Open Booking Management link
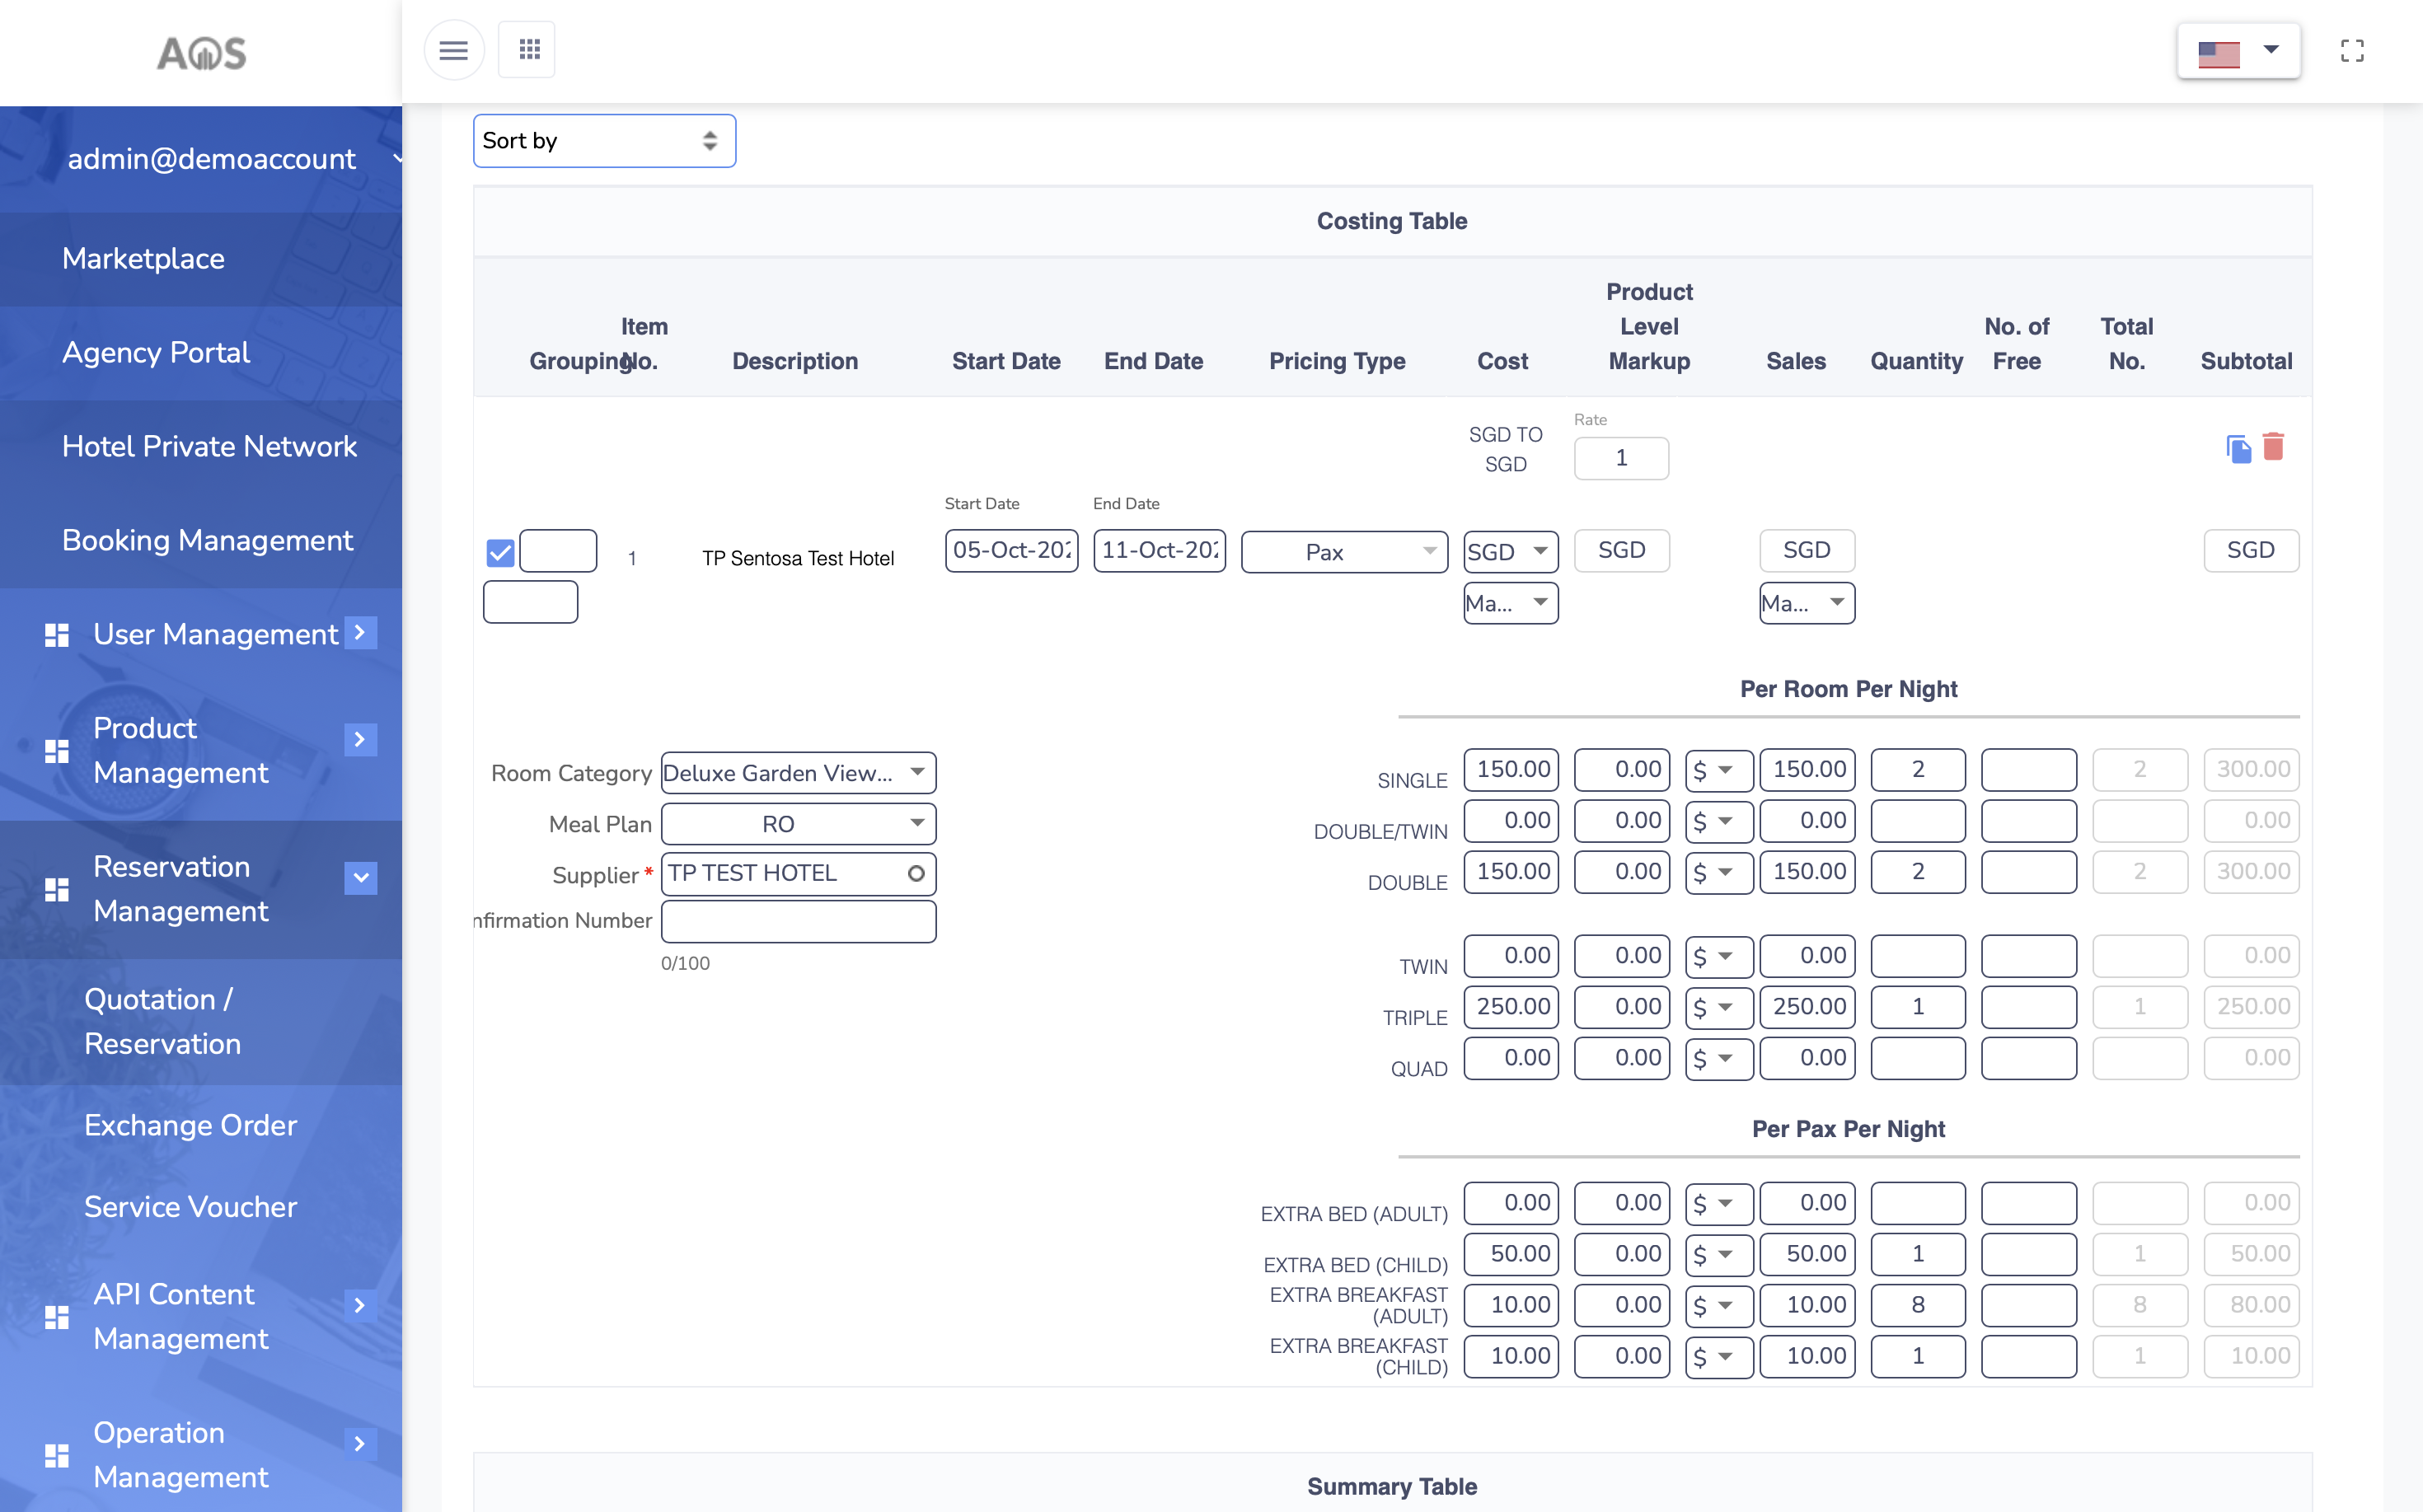 tap(207, 540)
